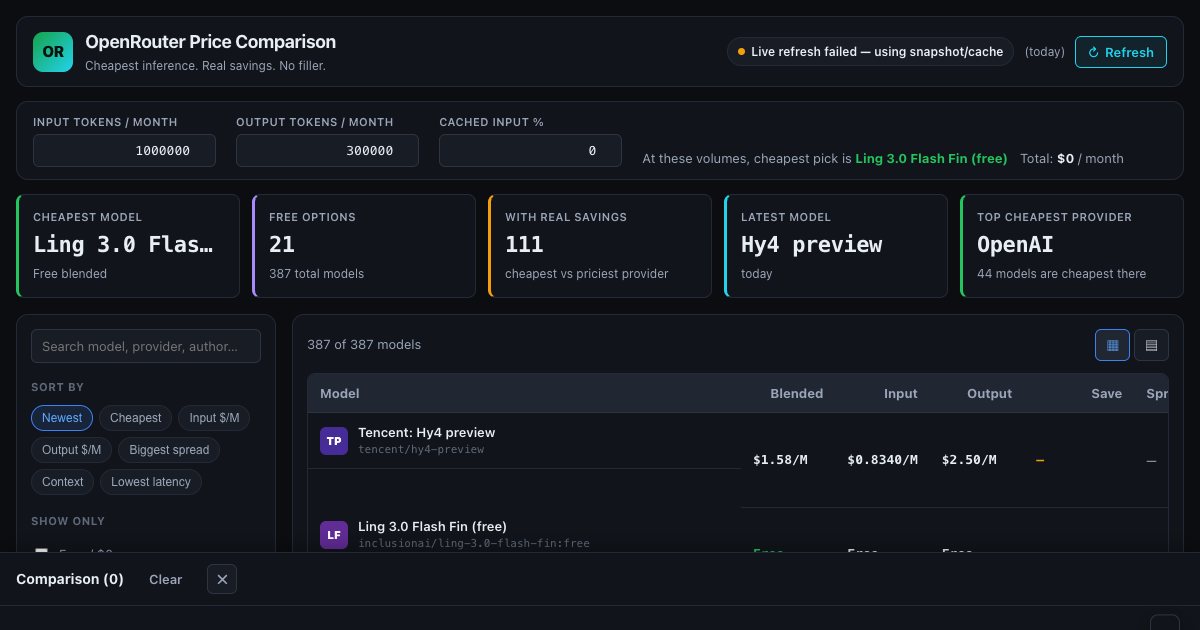Edit the input tokens per month field
Image resolution: width=1200 pixels, height=630 pixels.
coord(124,150)
